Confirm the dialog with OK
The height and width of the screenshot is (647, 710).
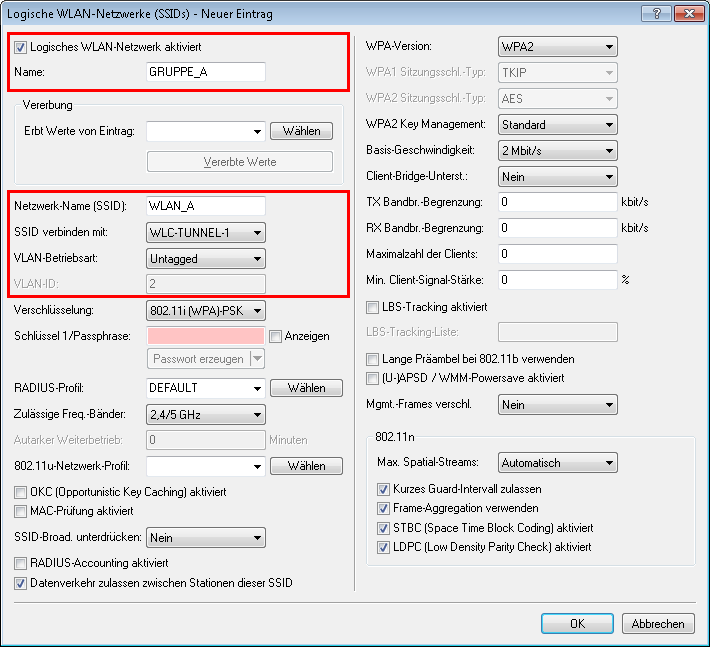pyautogui.click(x=577, y=623)
